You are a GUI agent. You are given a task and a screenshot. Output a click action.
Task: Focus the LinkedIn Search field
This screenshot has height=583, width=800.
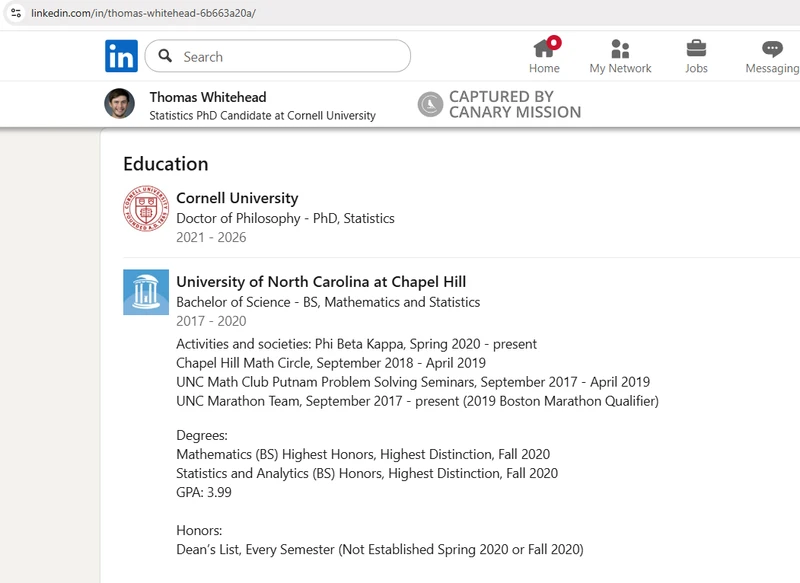278,56
